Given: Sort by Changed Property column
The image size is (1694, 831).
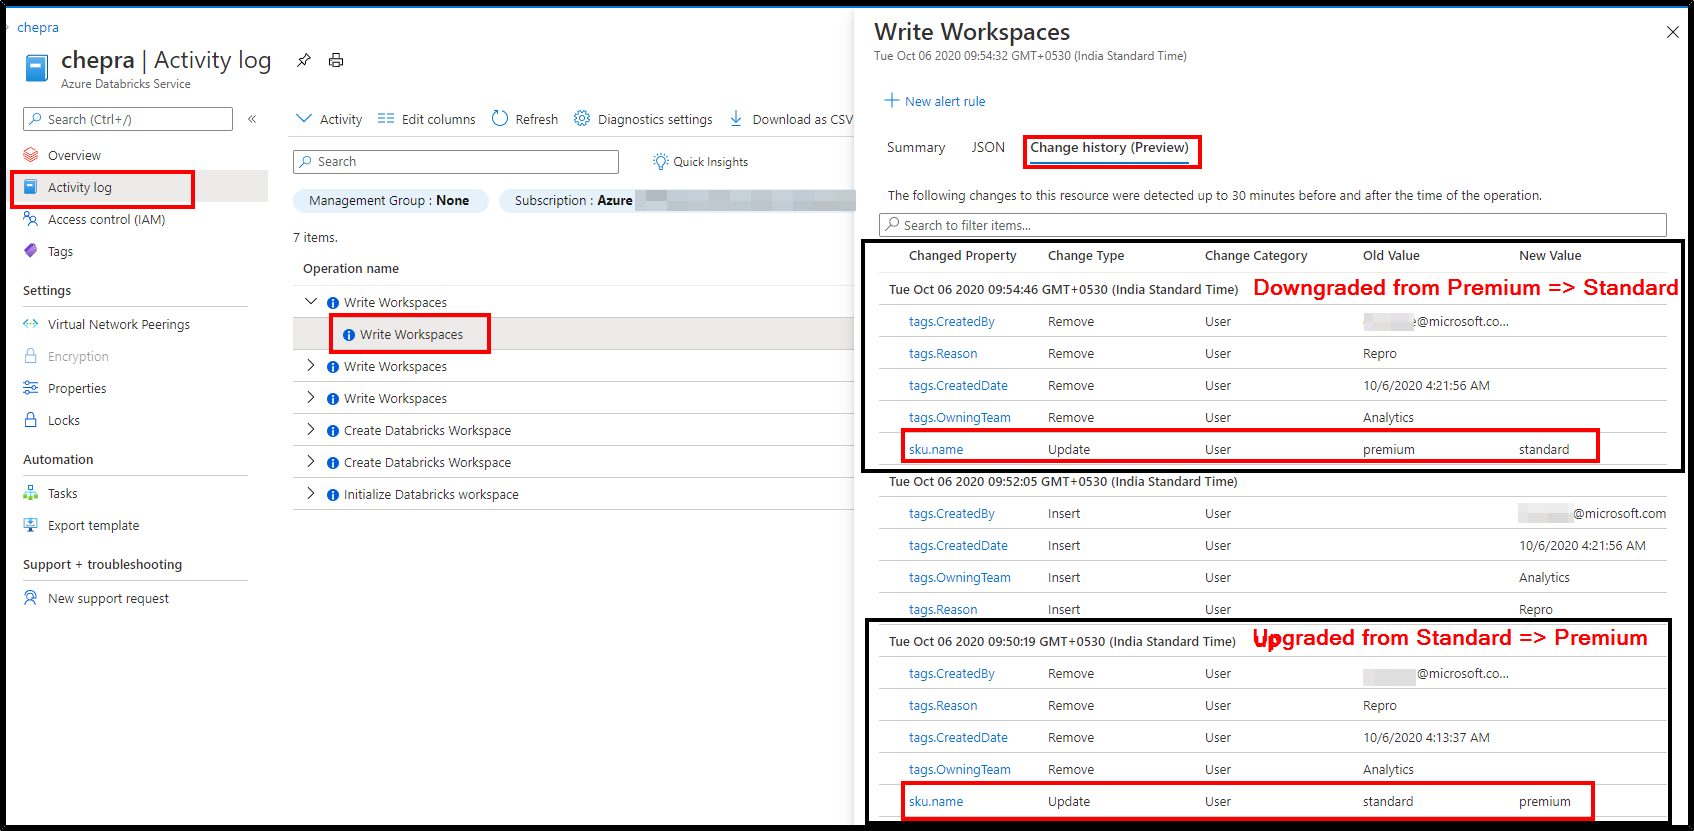Looking at the screenshot, I should tap(962, 256).
